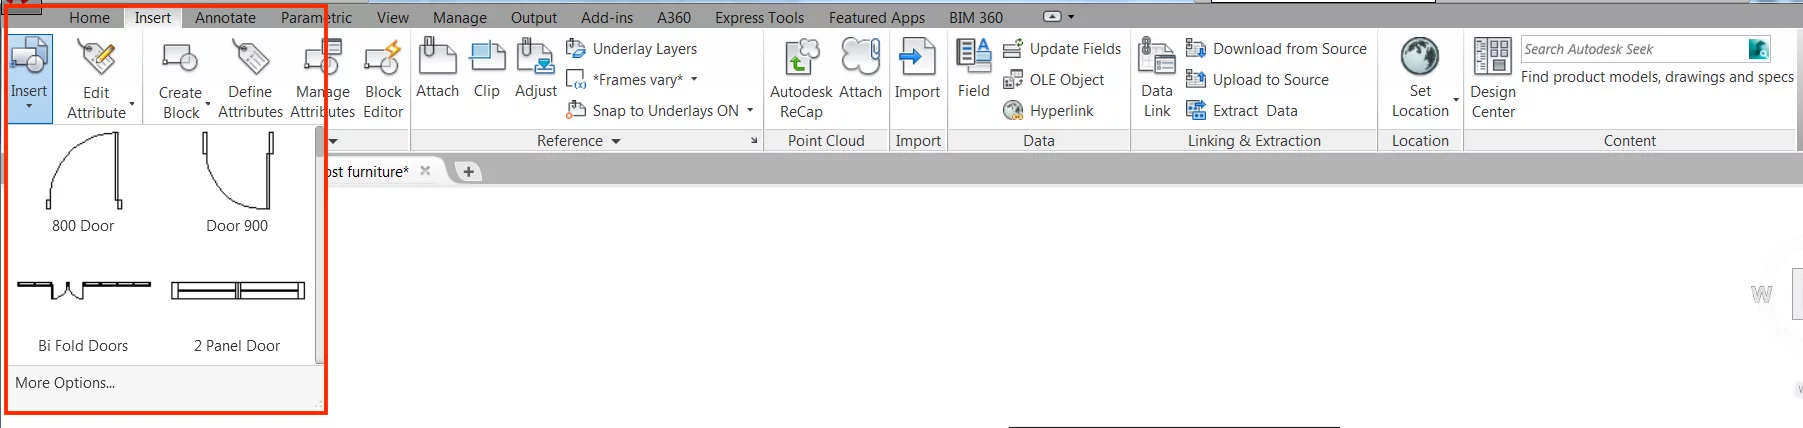
Task: Open the Edit Attribute dropdown arrow
Action: point(131,103)
